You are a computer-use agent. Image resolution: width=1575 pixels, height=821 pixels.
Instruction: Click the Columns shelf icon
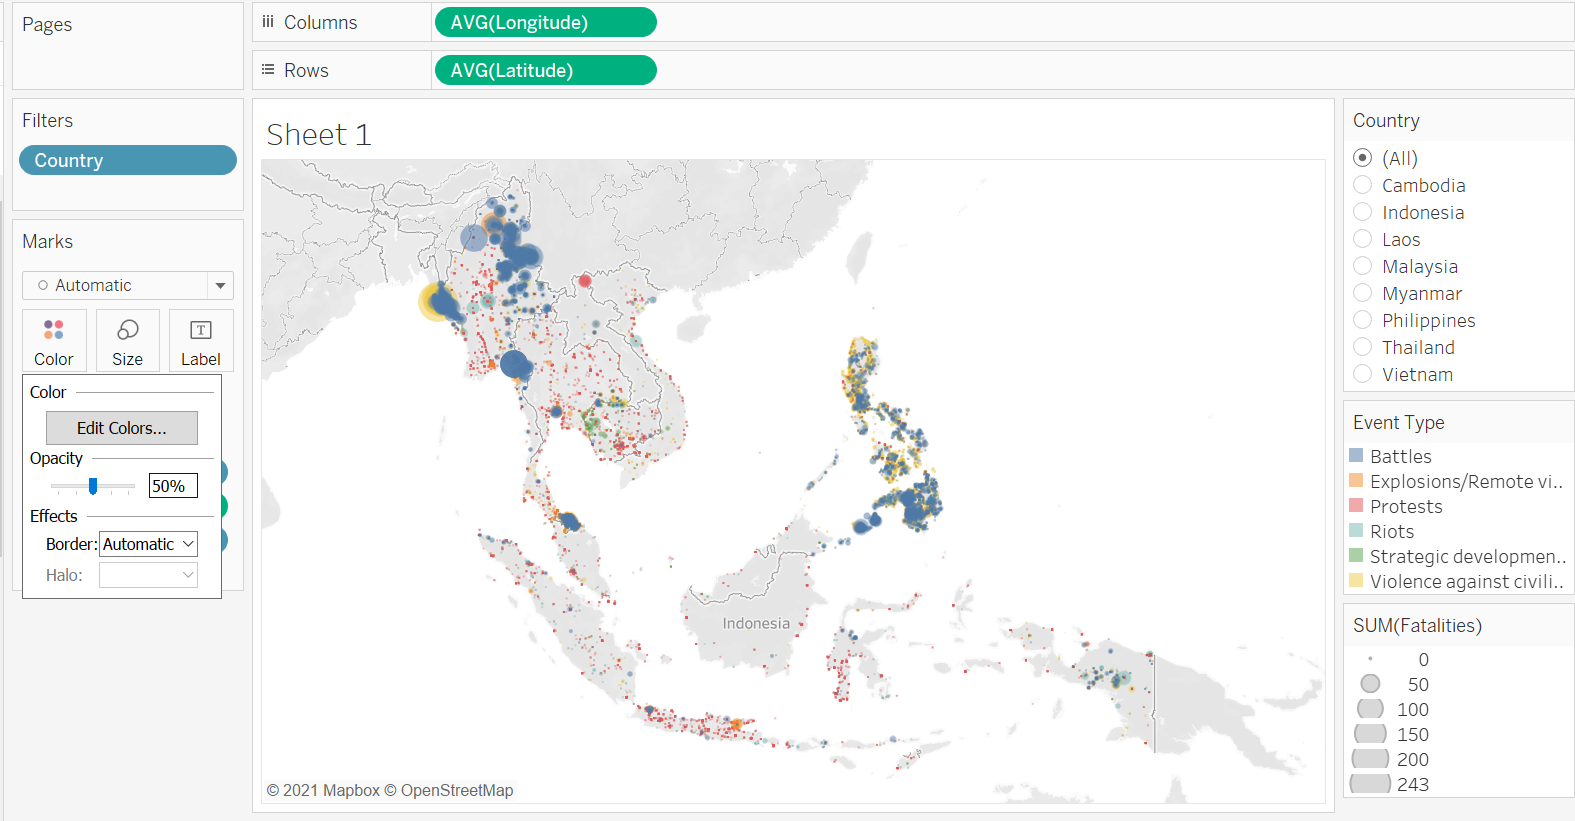point(268,22)
